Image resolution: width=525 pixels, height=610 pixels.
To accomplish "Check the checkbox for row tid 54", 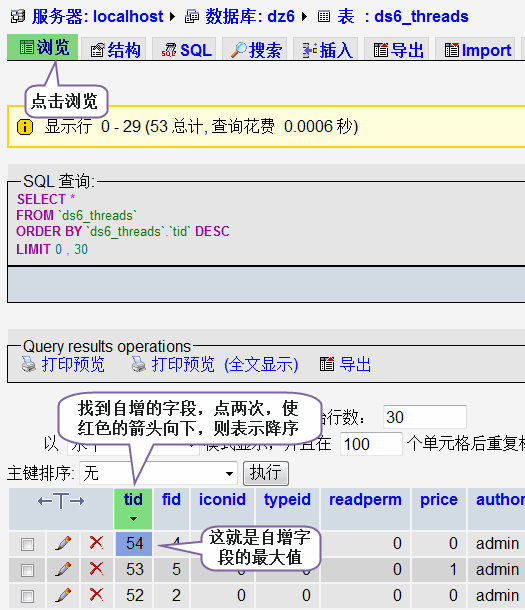I will [x=27, y=544].
